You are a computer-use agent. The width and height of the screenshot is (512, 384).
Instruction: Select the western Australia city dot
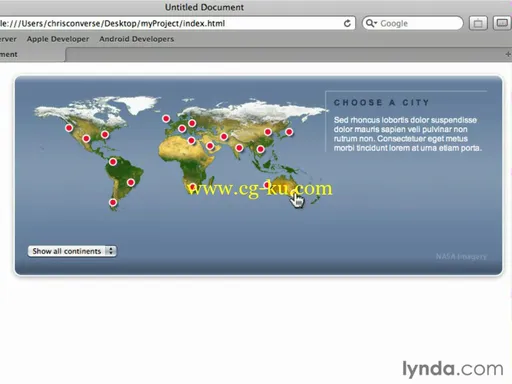267,185
